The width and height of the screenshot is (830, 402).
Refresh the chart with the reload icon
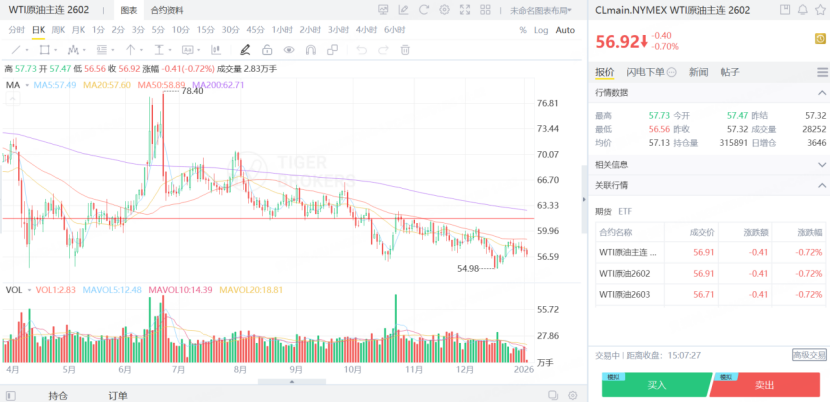(424, 10)
